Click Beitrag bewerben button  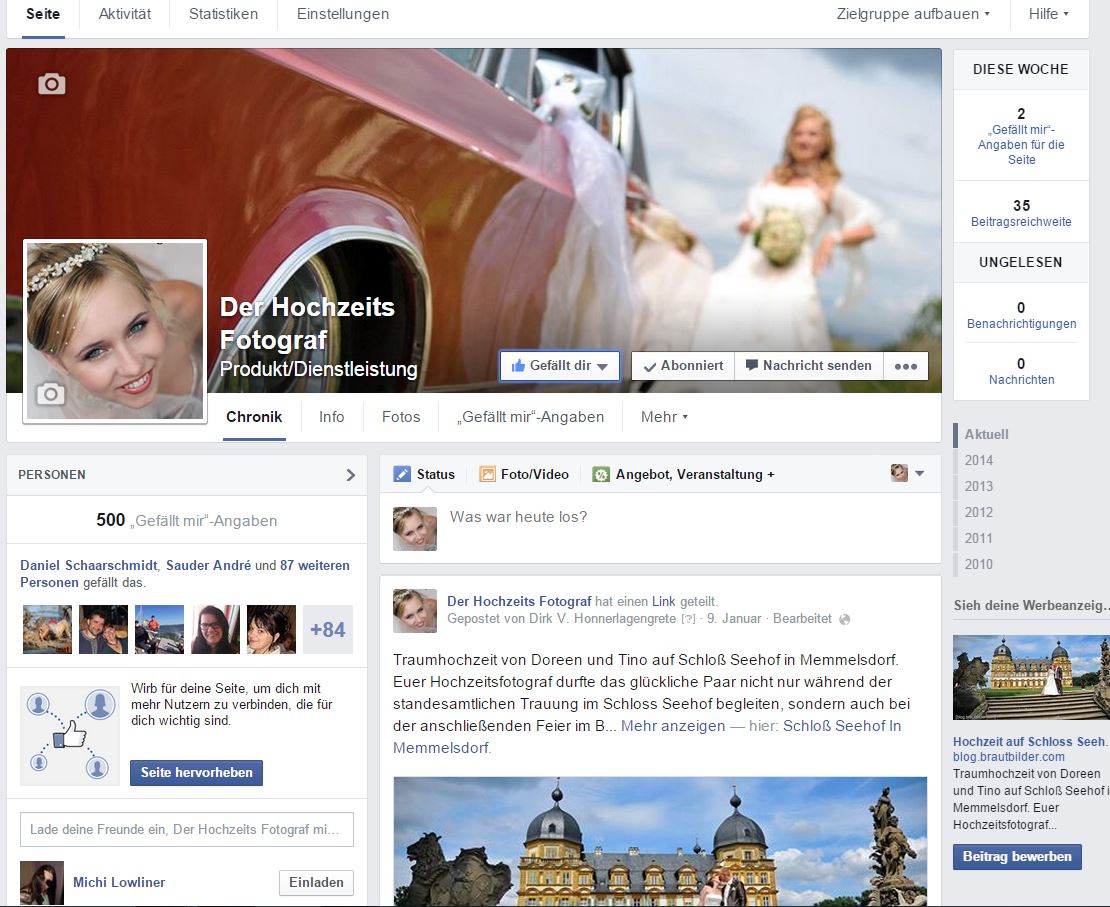point(1017,857)
